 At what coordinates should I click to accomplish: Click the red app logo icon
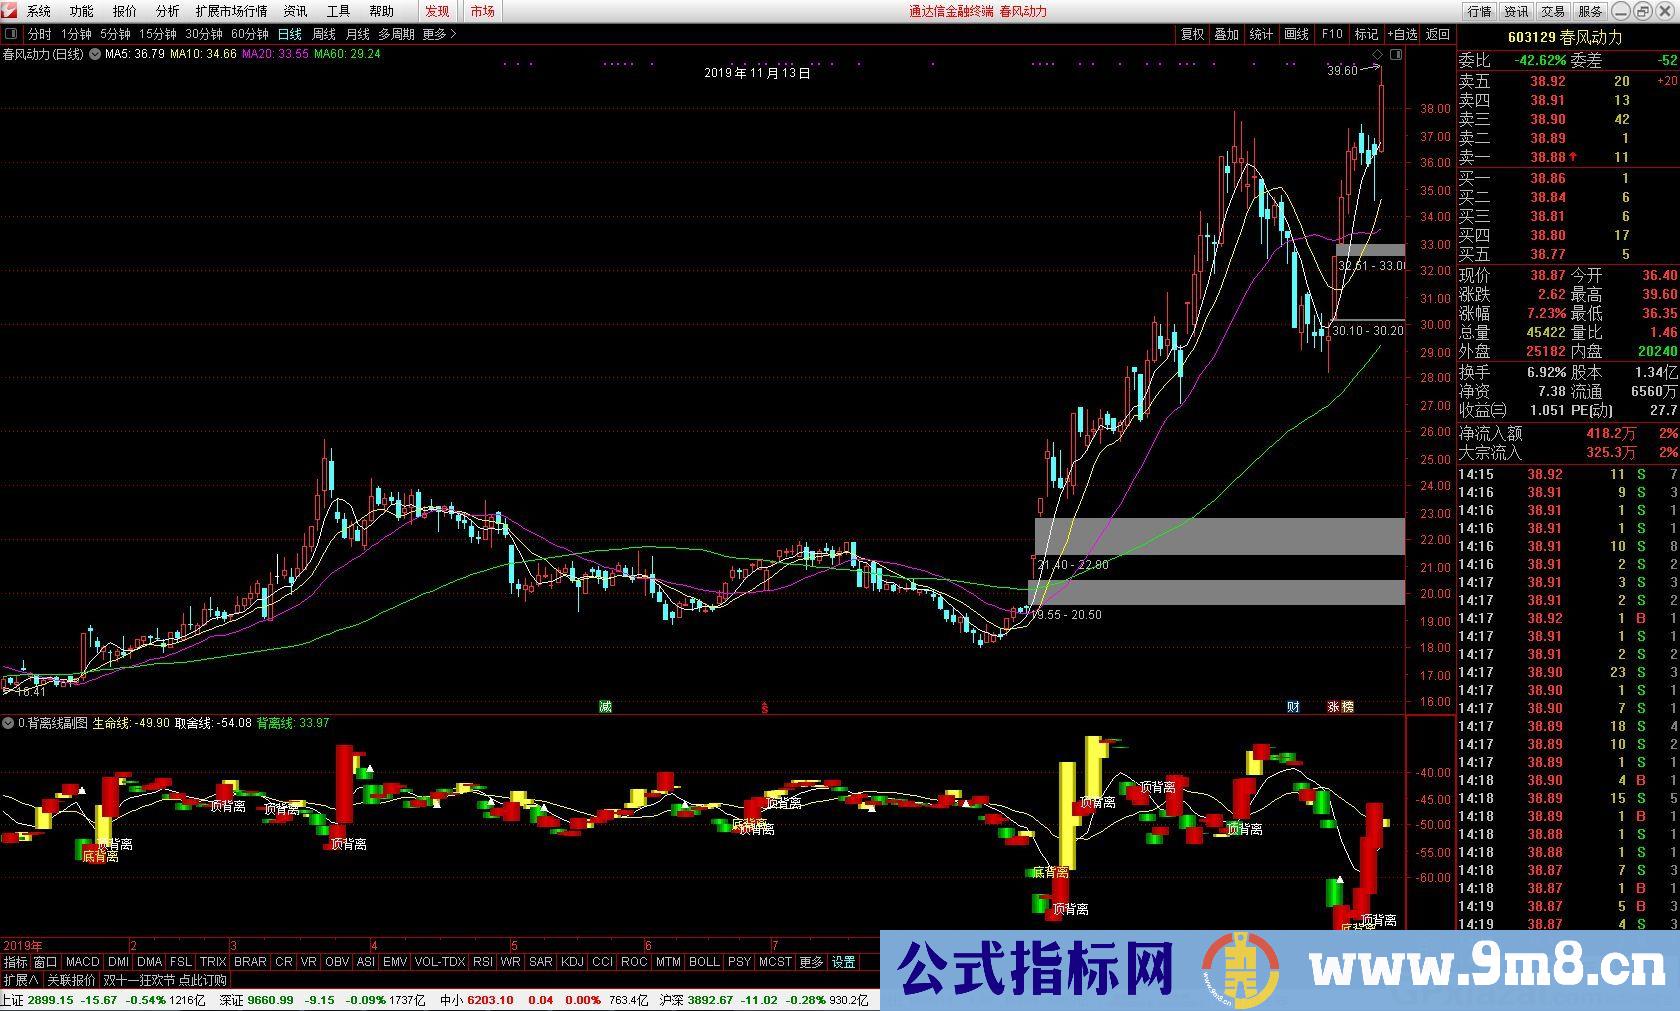[x=10, y=11]
